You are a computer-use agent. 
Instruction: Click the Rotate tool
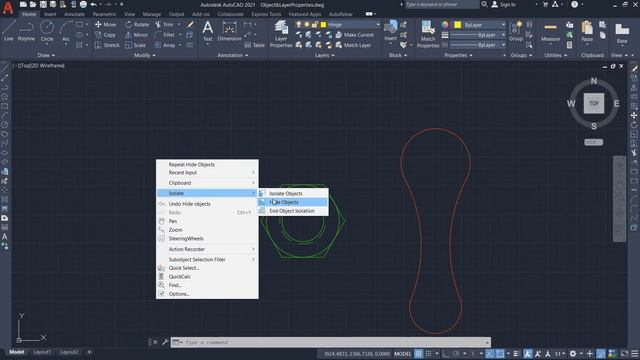(137, 24)
